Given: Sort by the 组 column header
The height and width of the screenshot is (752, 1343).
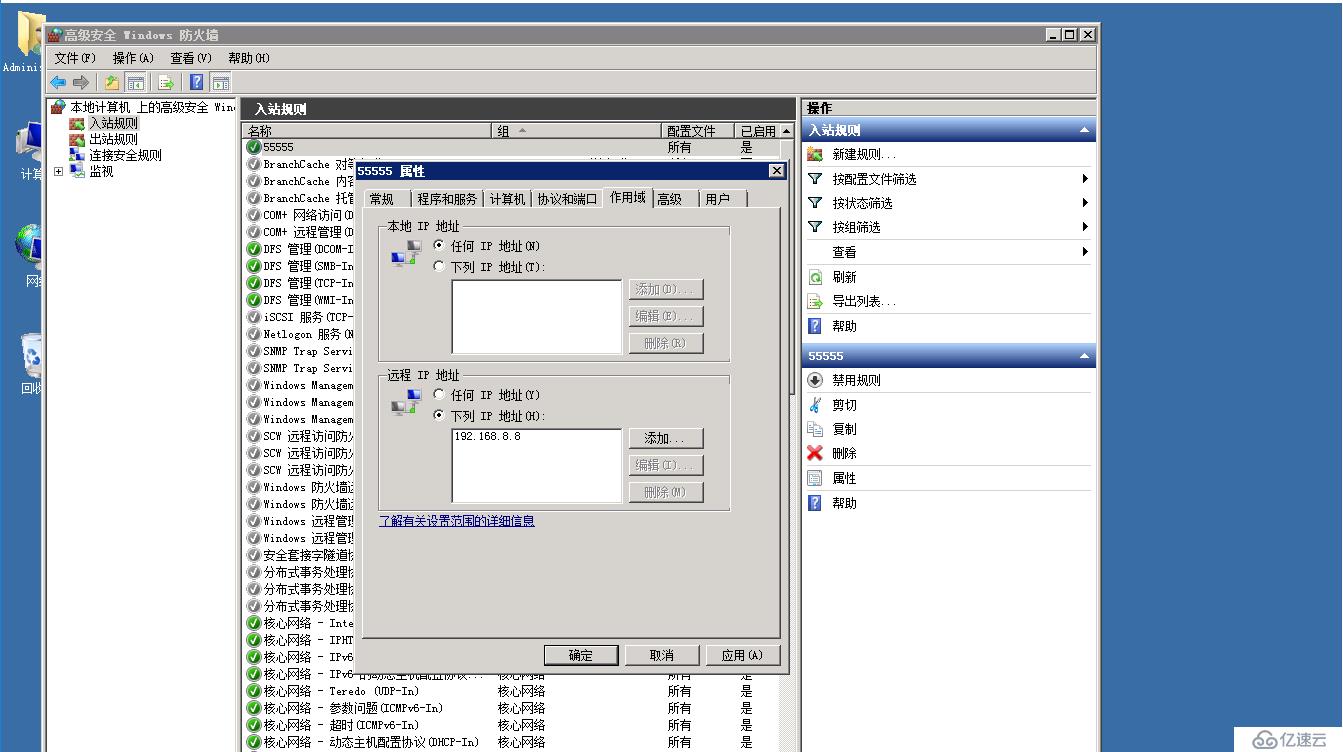Looking at the screenshot, I should pyautogui.click(x=577, y=131).
